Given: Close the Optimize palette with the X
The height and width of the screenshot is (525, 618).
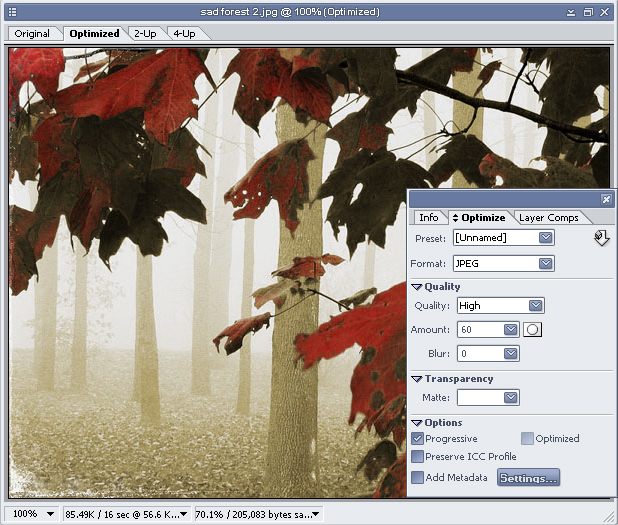Looking at the screenshot, I should point(605,198).
